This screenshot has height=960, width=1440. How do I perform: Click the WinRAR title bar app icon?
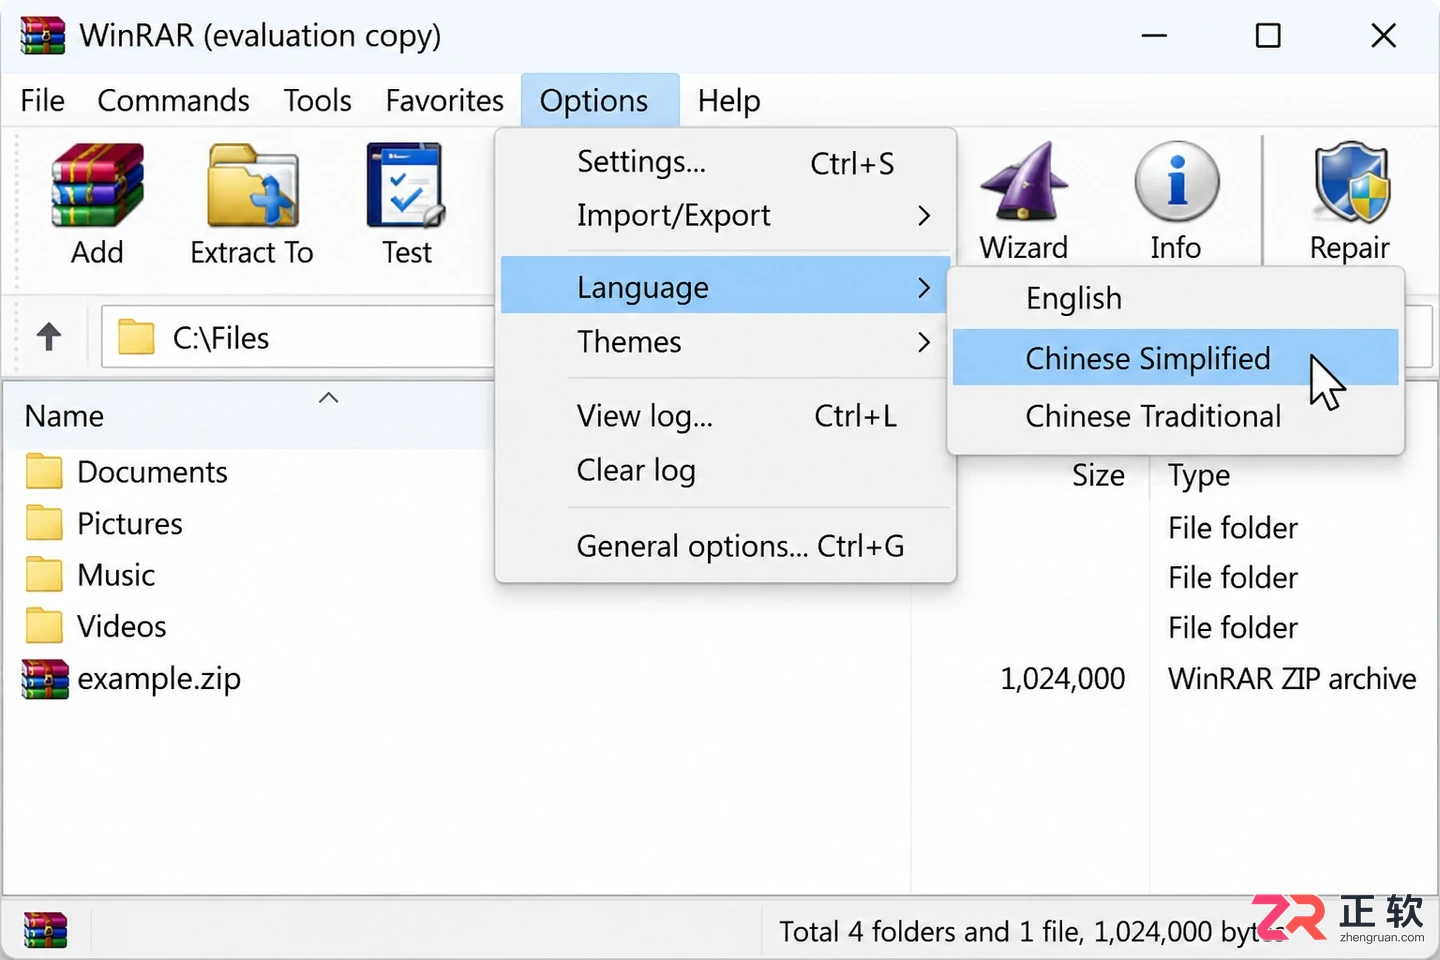coord(43,36)
